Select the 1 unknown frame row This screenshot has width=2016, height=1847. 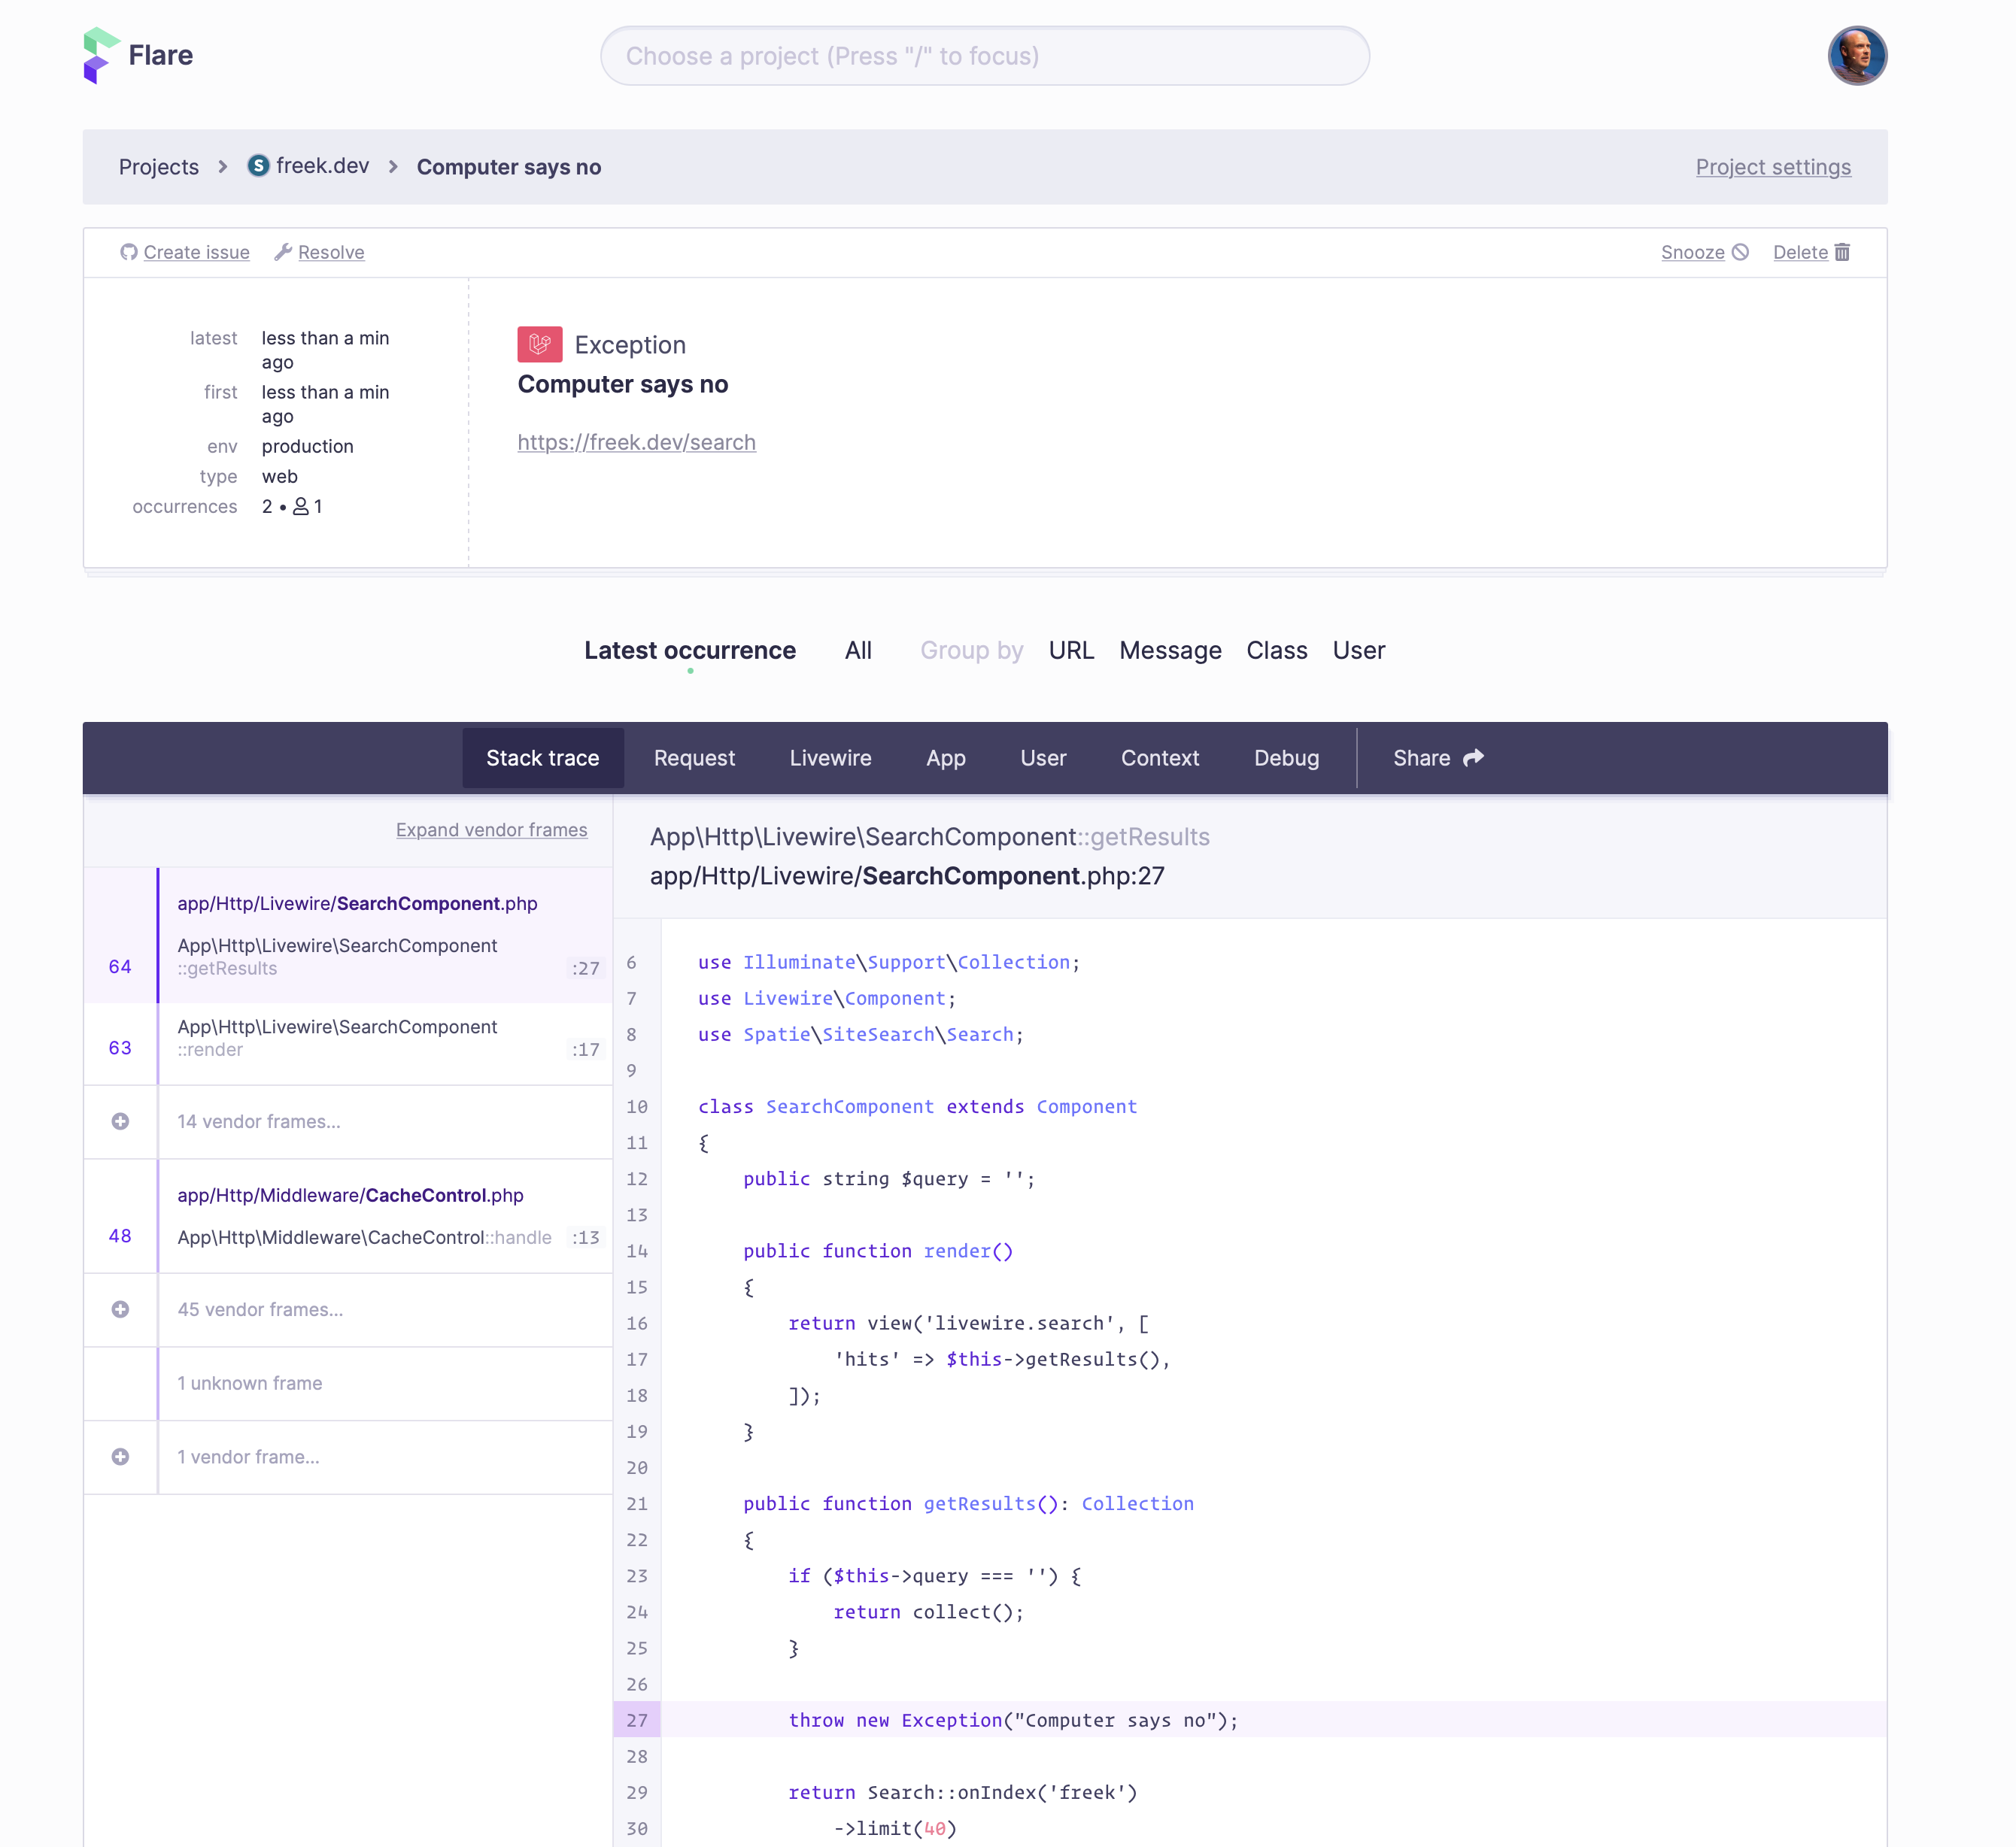coord(348,1384)
